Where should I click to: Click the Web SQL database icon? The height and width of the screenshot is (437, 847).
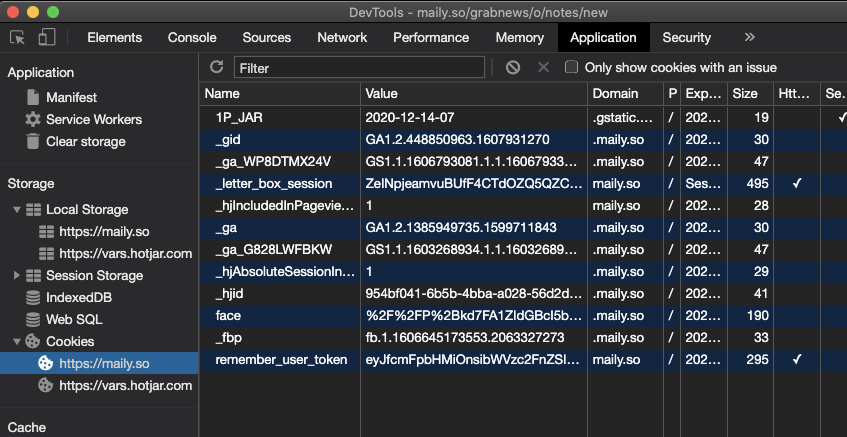point(33,320)
